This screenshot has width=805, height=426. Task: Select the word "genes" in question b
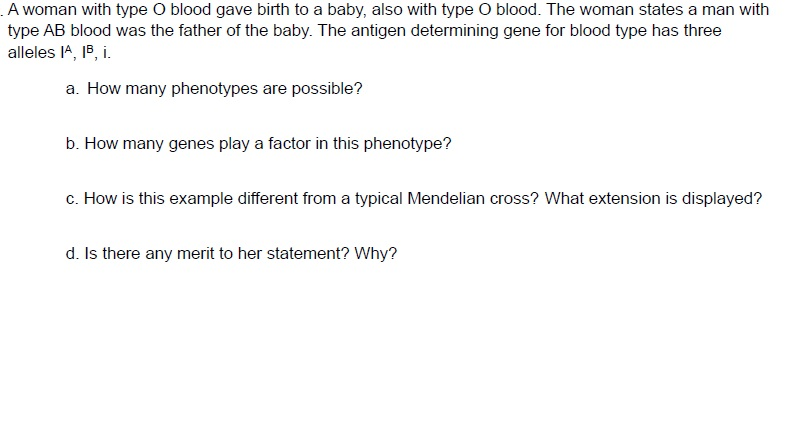(x=193, y=144)
